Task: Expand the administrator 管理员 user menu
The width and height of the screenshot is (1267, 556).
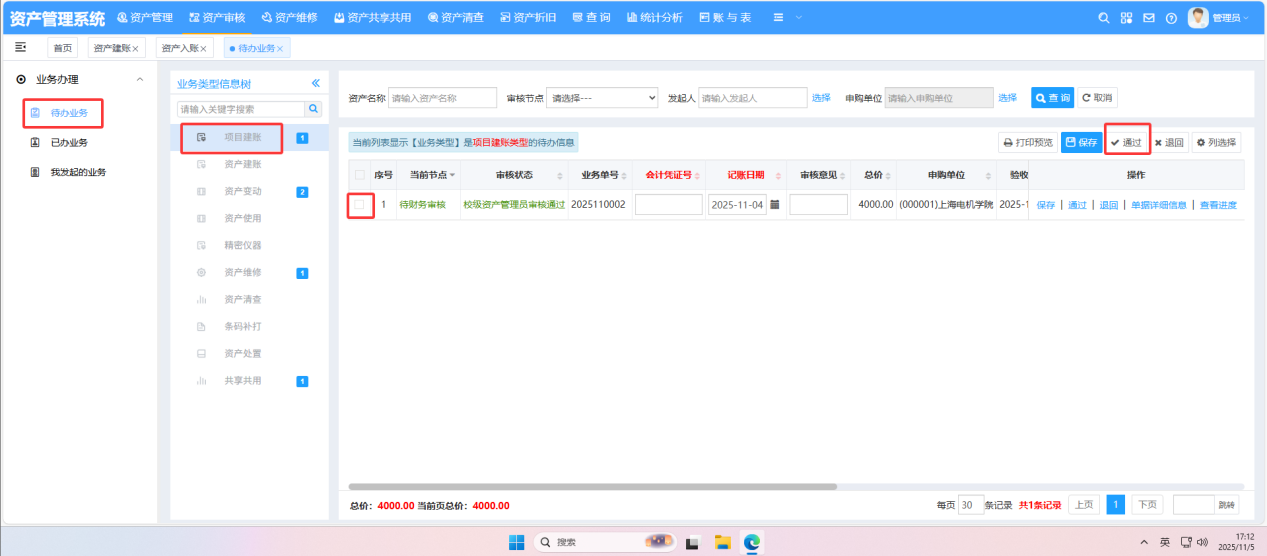Action: (1219, 18)
